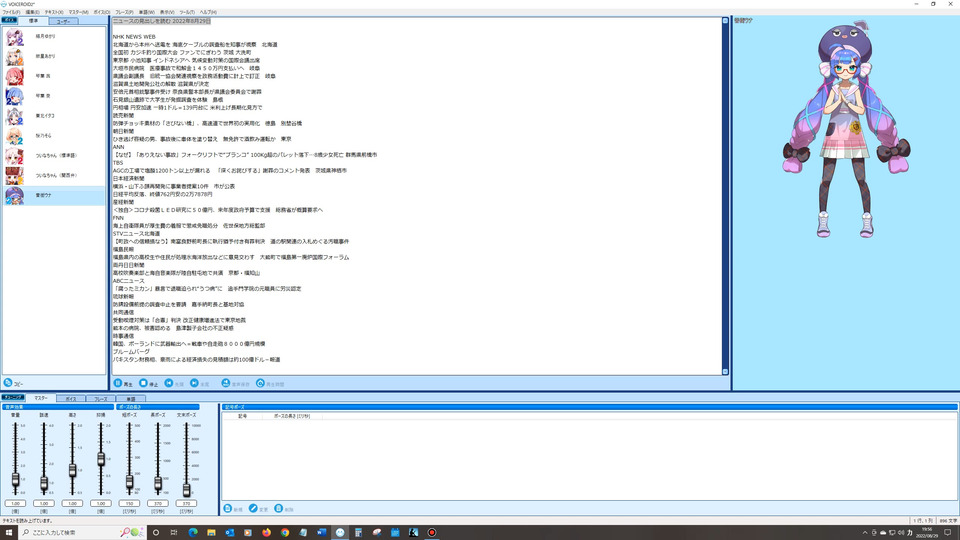This screenshot has height=540, width=960.
Task: Select the 東北イタコ voice avatar
Action: click(x=15, y=116)
